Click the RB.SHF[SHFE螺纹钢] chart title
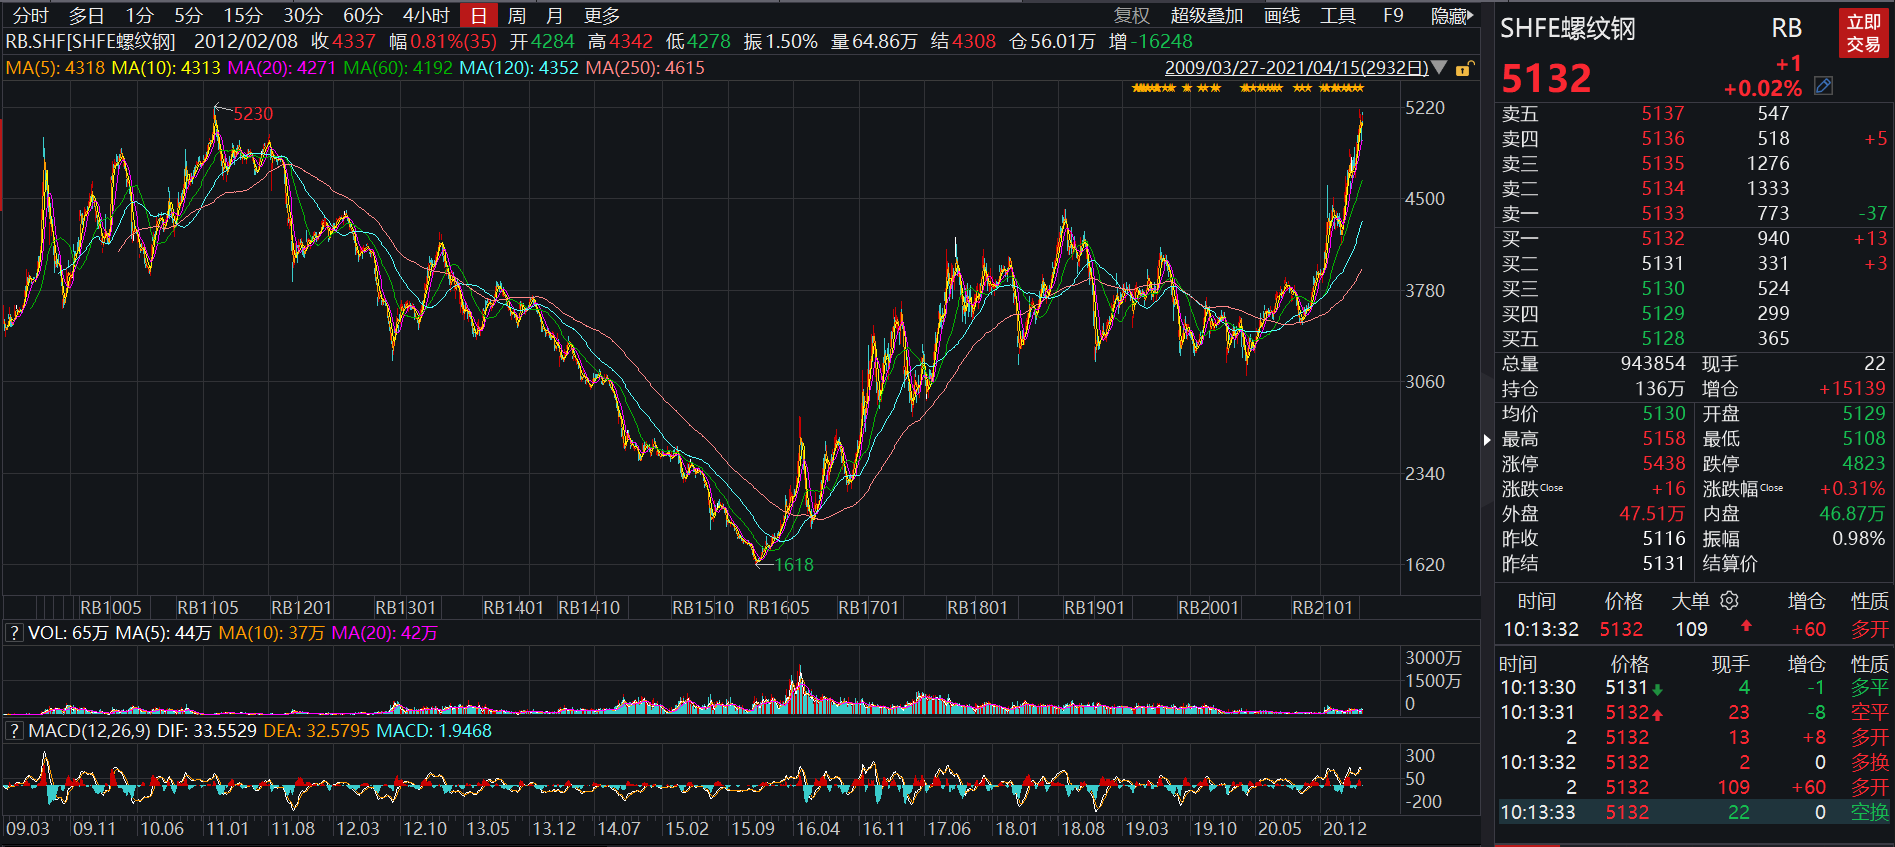 pos(90,41)
